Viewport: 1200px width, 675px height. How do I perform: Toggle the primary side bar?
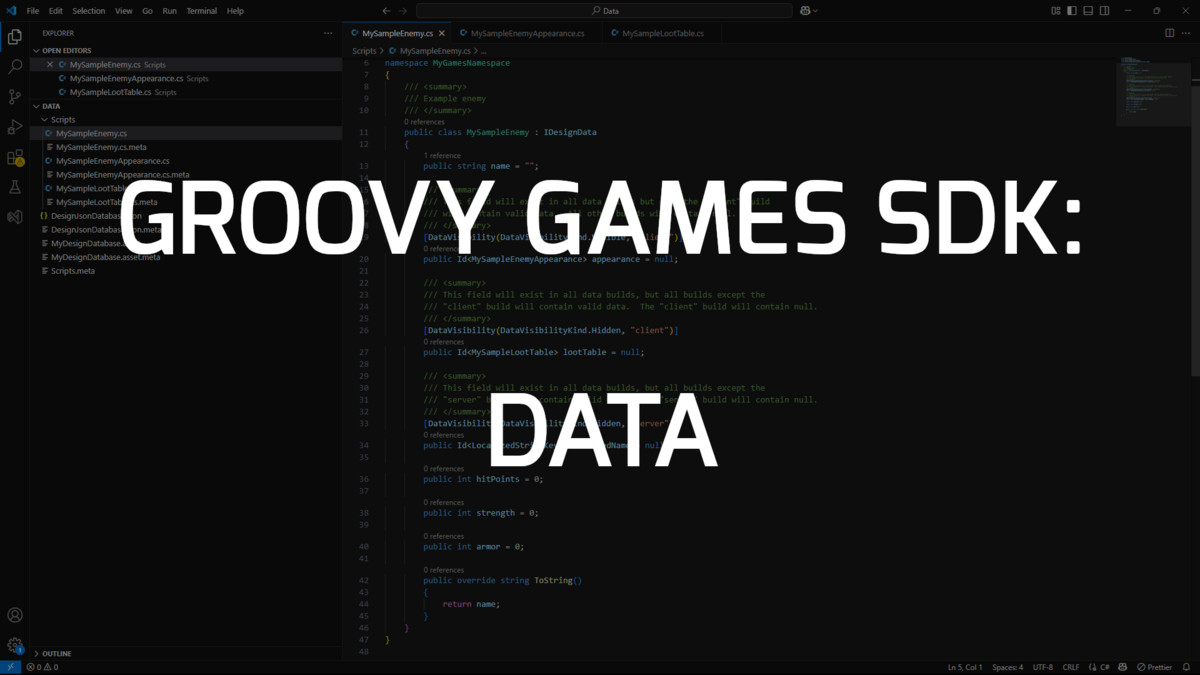point(1072,11)
